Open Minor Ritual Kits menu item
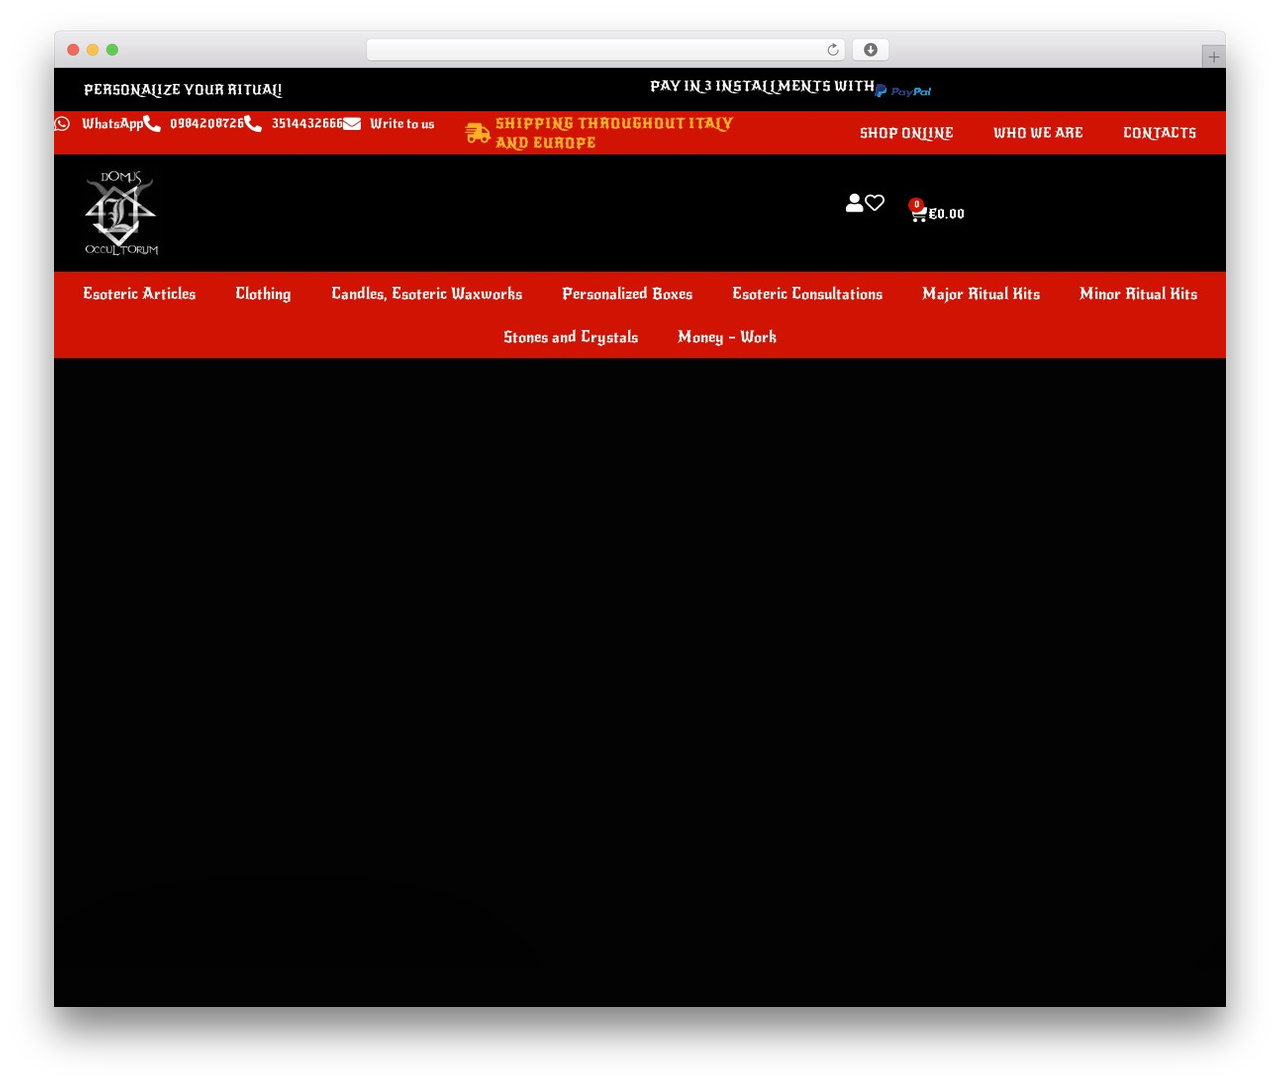Screen dimensions: 1280x1084 click(x=1138, y=294)
